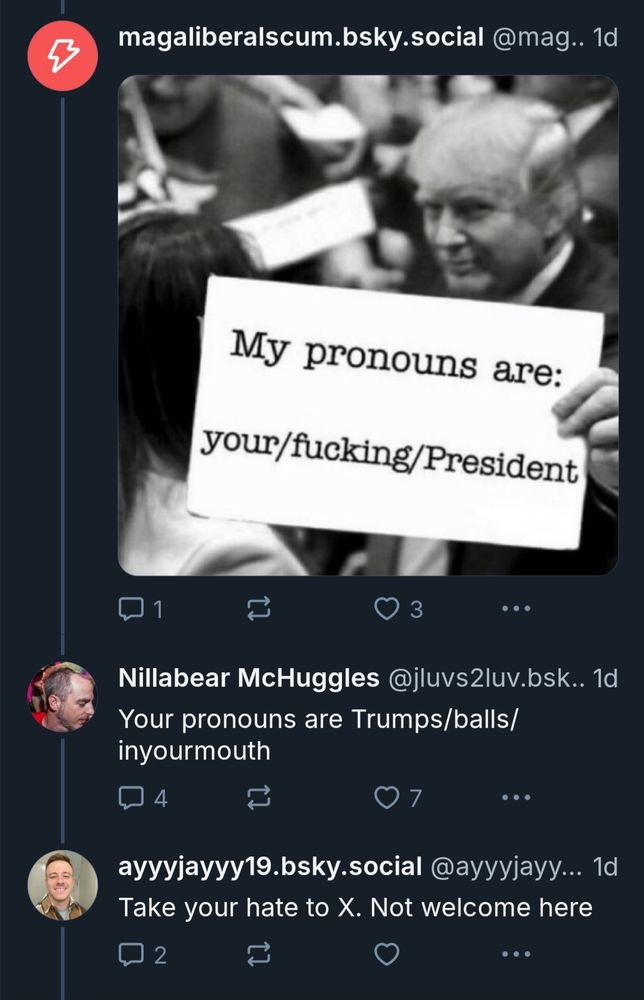The image size is (644, 1000).
Task: Open more options on ayyyjayyy19's comment
Action: coord(516,955)
